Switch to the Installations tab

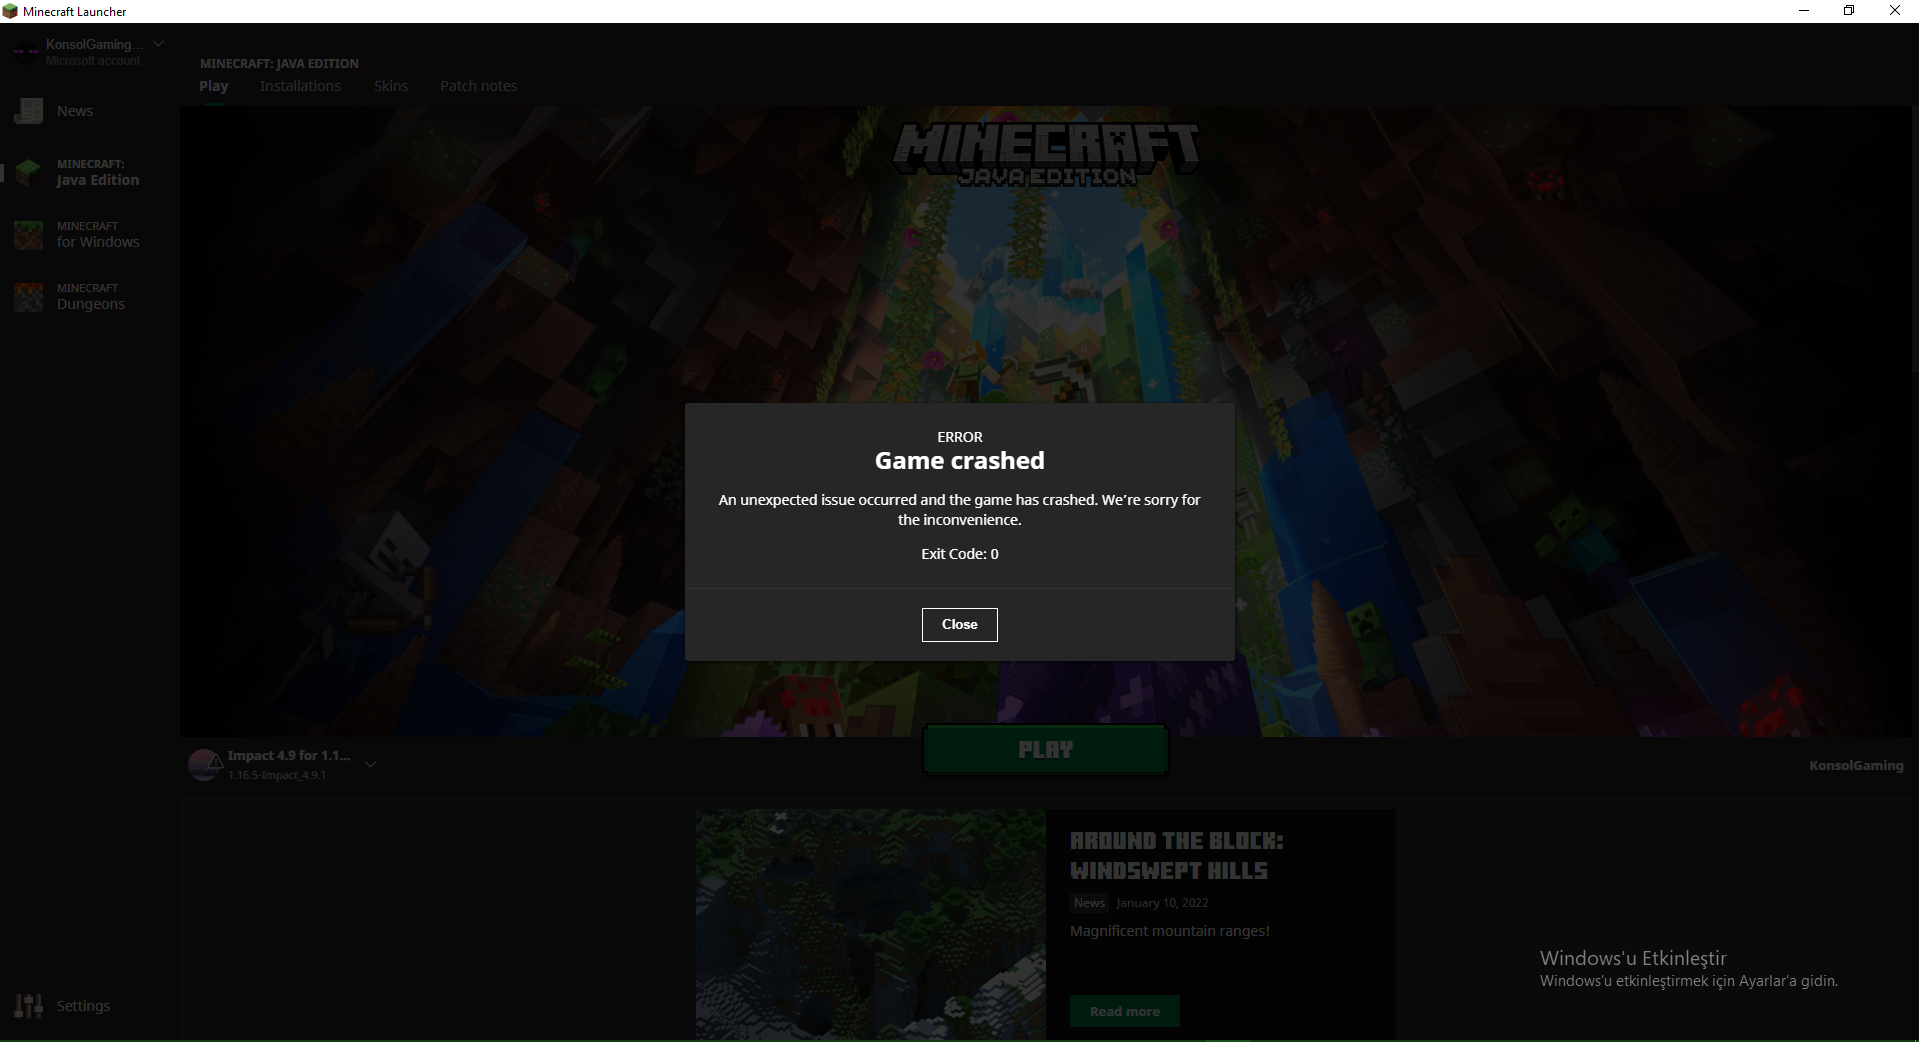pos(300,86)
